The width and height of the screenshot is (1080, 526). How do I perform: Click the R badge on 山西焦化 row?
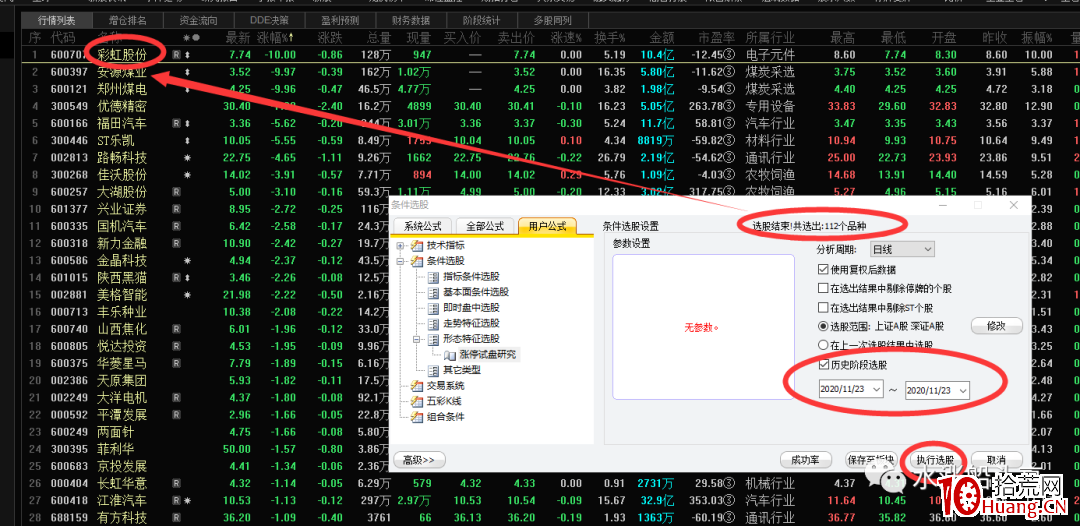176,330
